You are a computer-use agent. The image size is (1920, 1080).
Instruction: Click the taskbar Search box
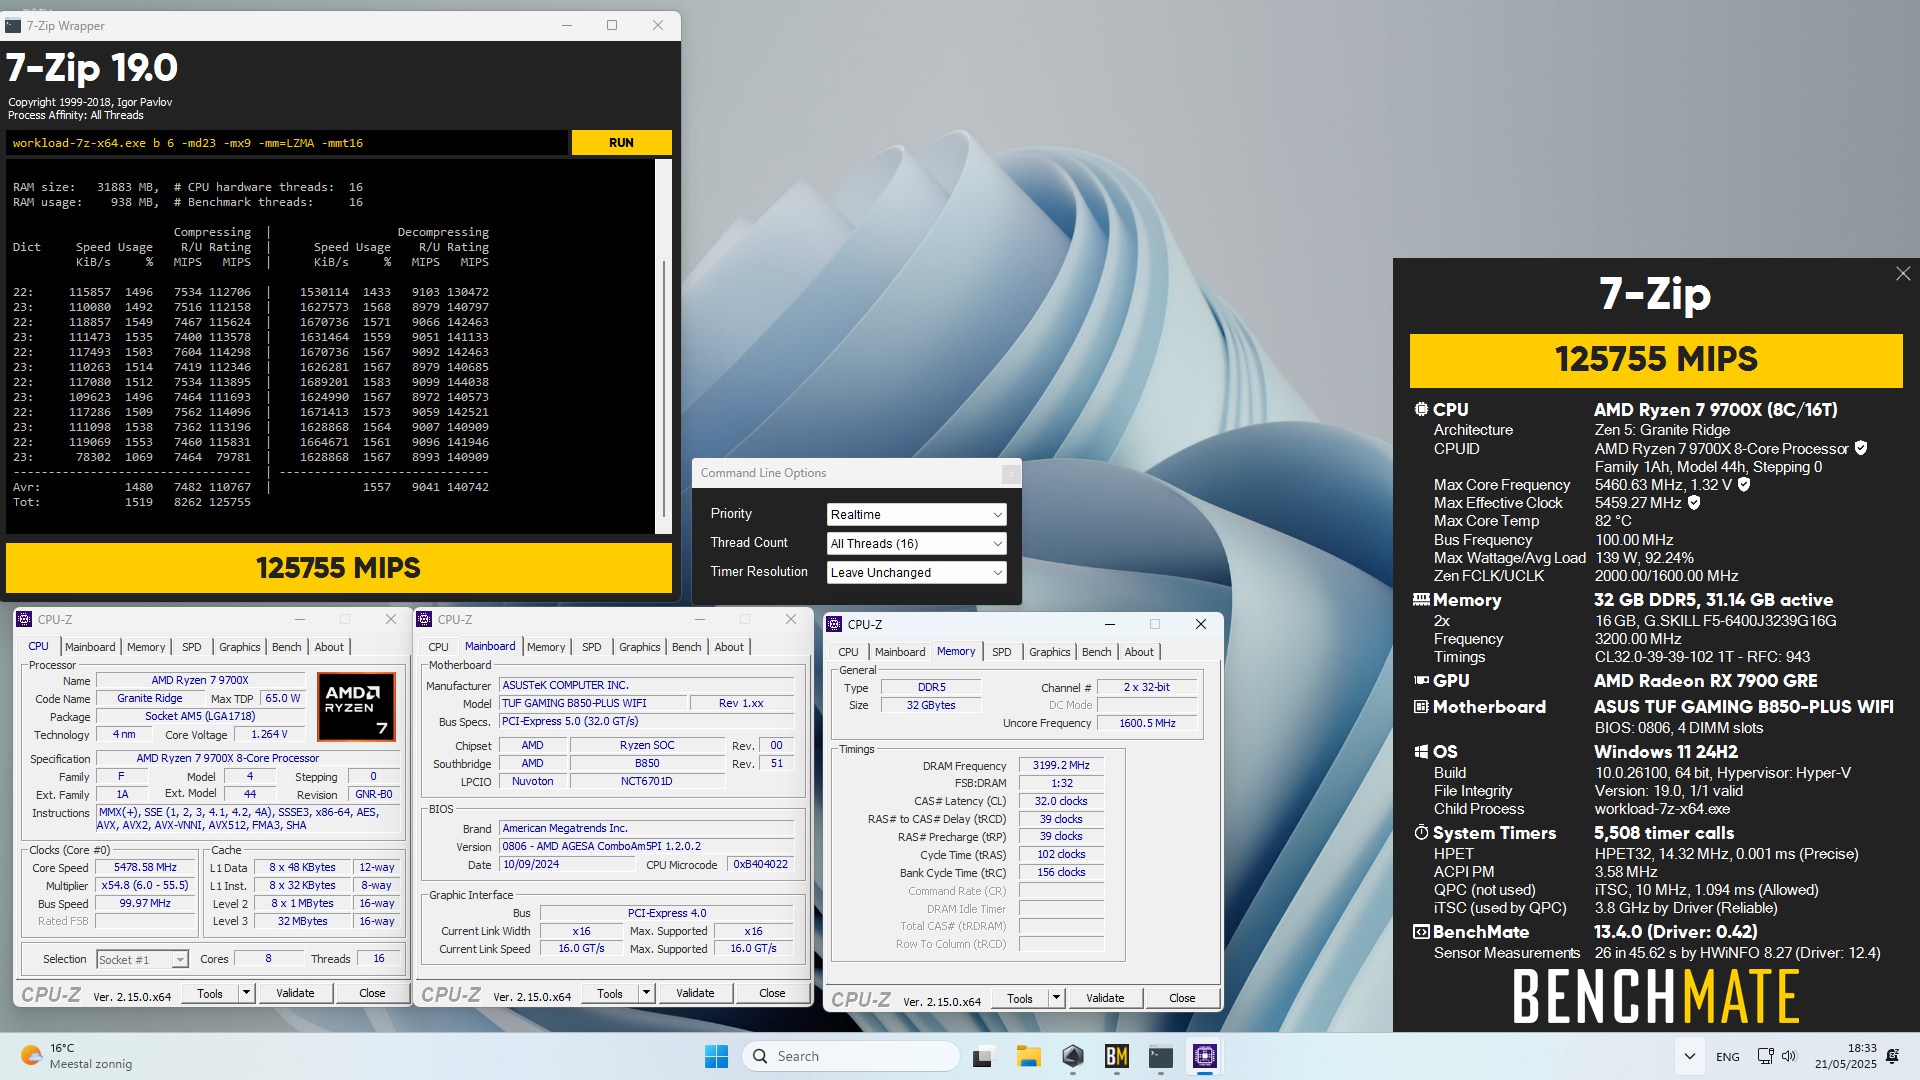pyautogui.click(x=850, y=1056)
